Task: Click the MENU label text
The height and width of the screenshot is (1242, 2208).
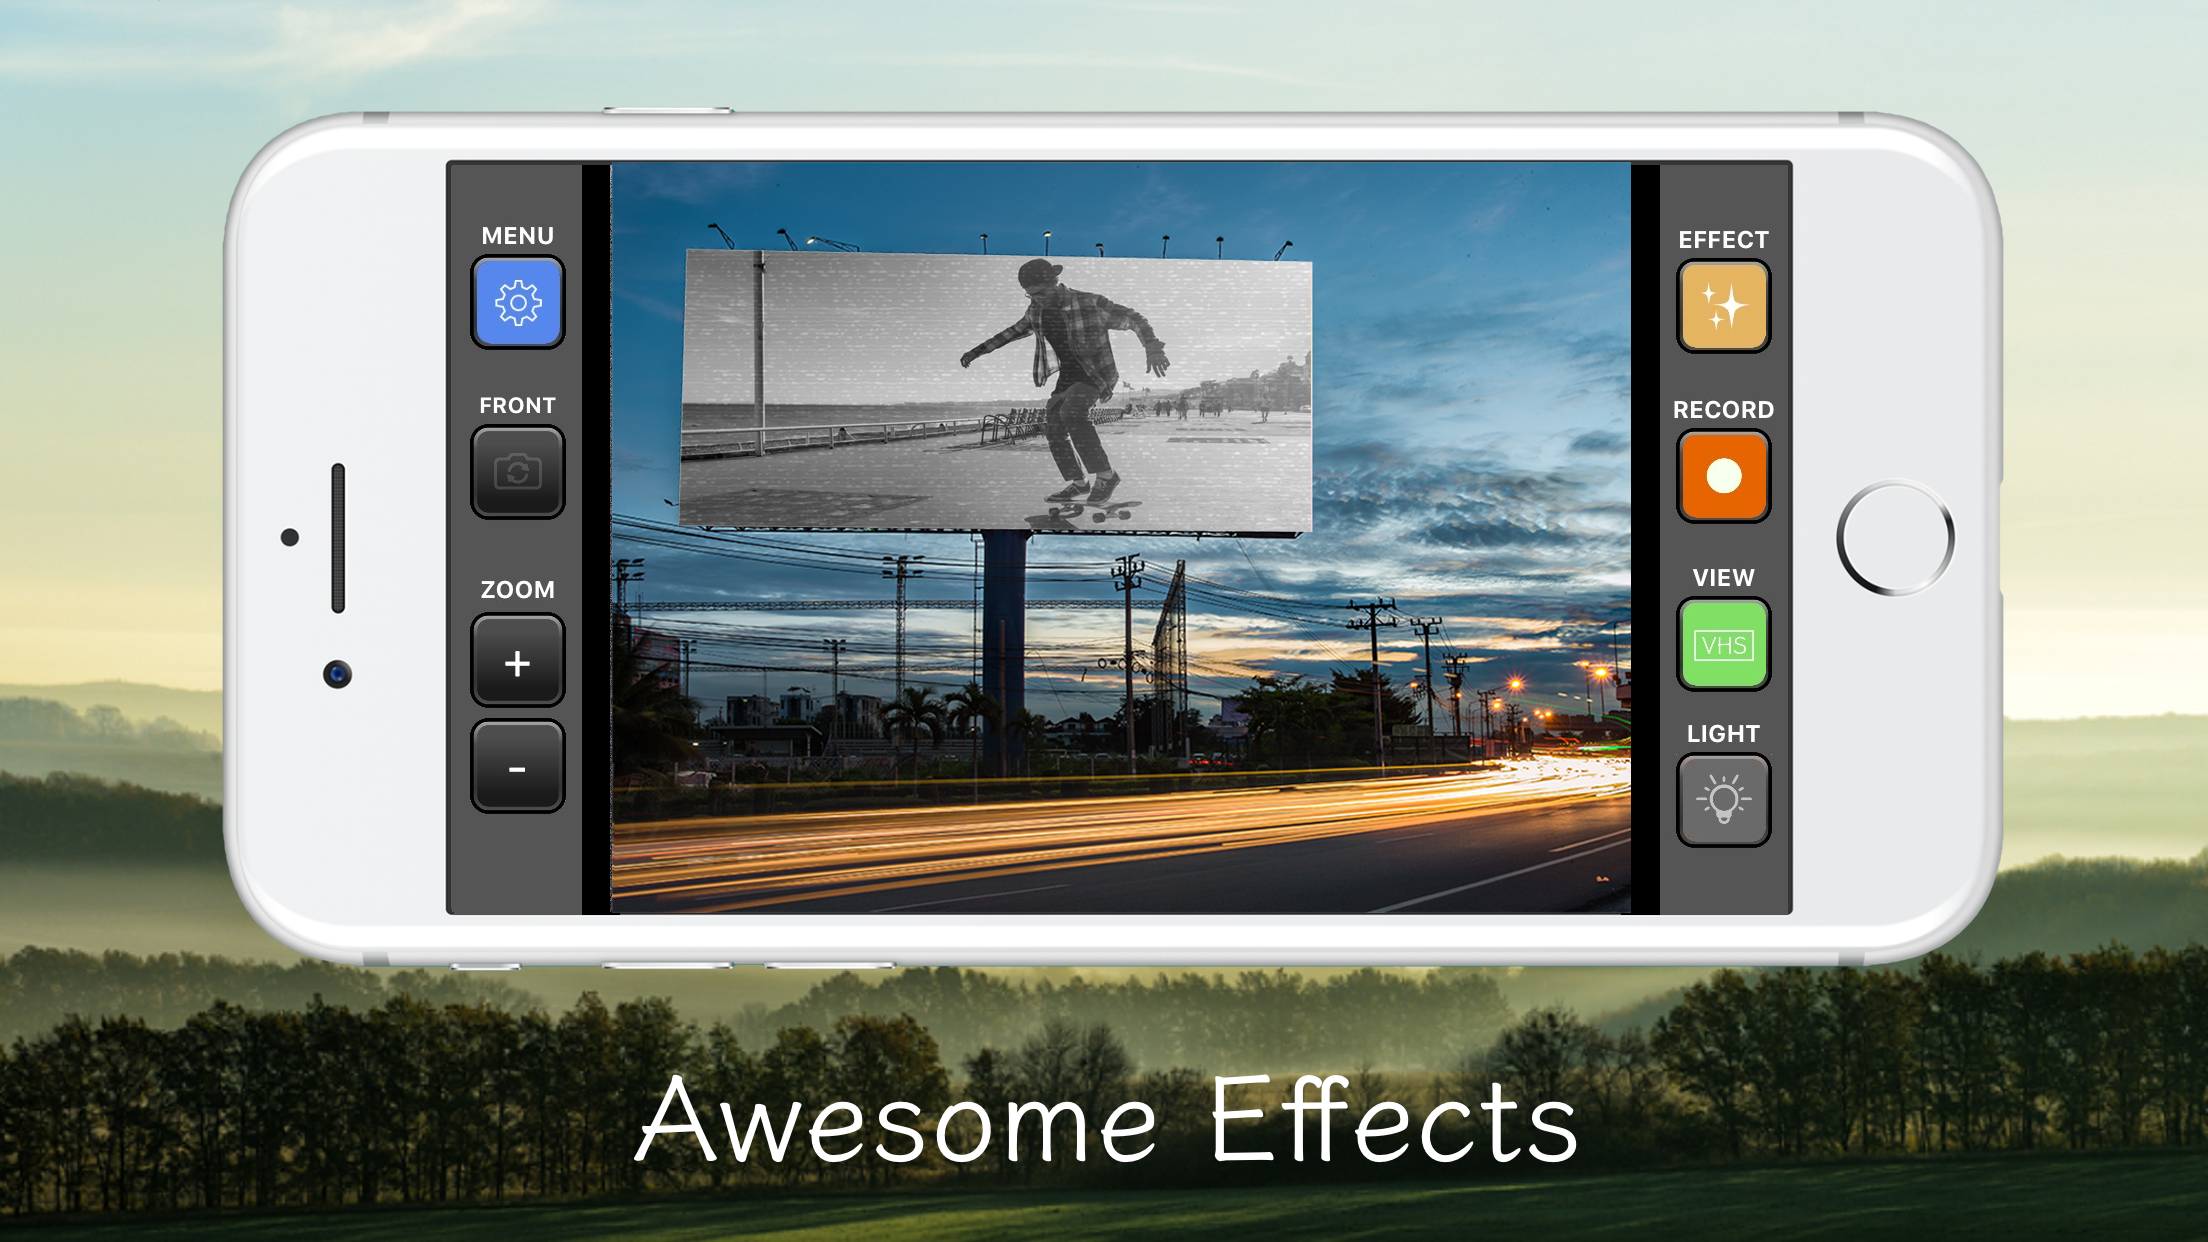Action: coord(517,236)
